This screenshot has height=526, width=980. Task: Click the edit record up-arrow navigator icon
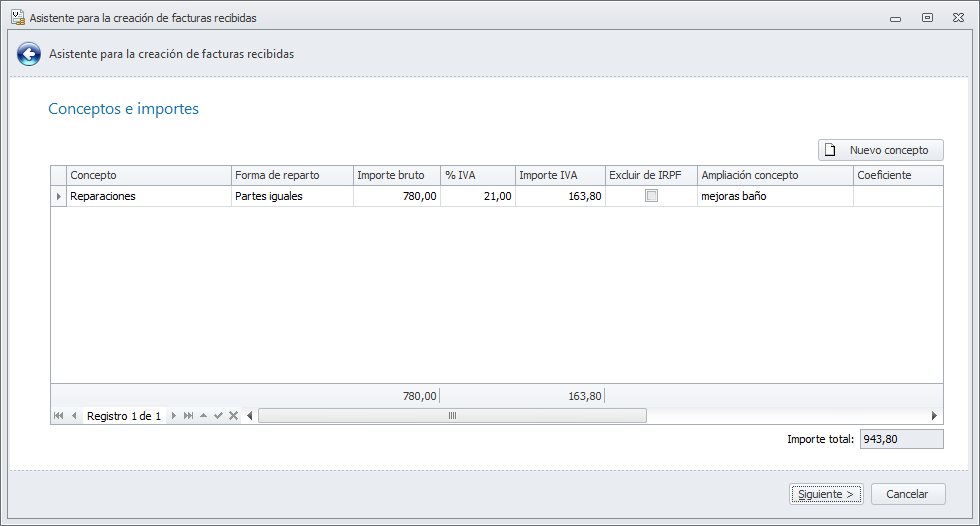203,416
